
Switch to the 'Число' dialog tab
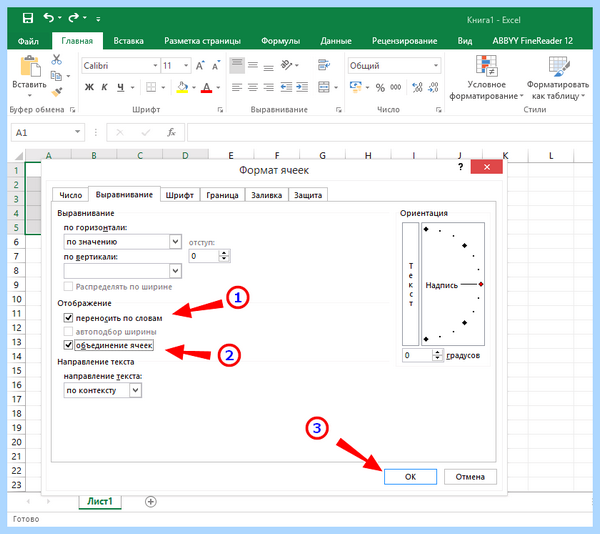[71, 195]
